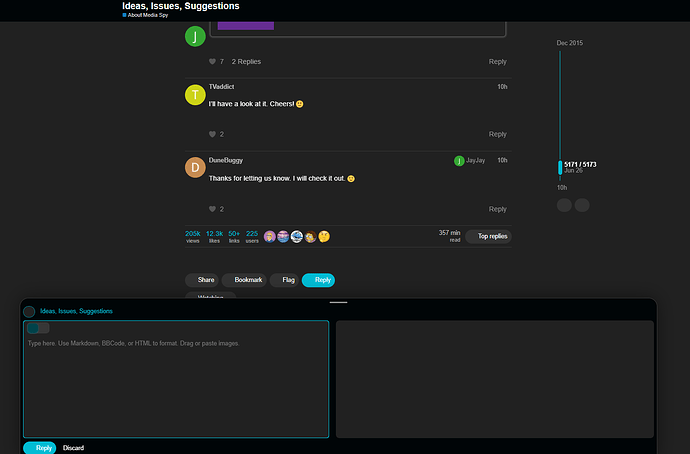The image size is (690, 454).
Task: Open the green J avatar at the top
Action: [x=195, y=36]
